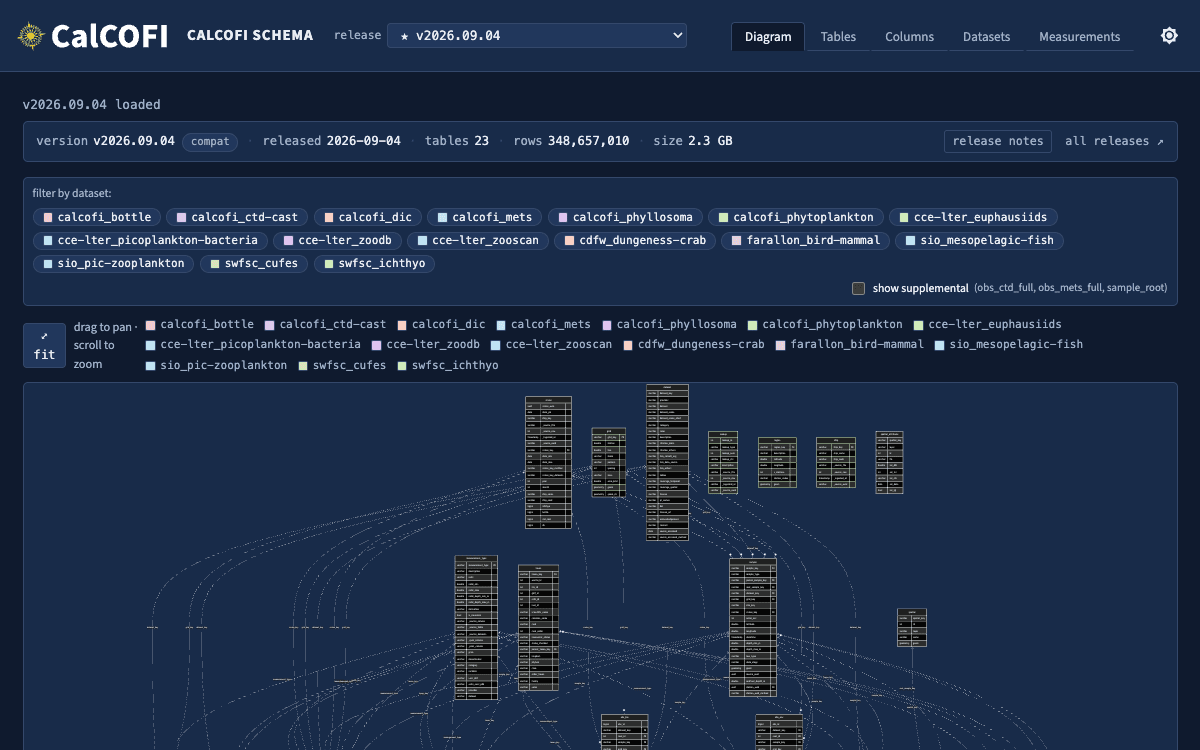Switch to the Measurements tab
The width and height of the screenshot is (1200, 750).
1079,37
